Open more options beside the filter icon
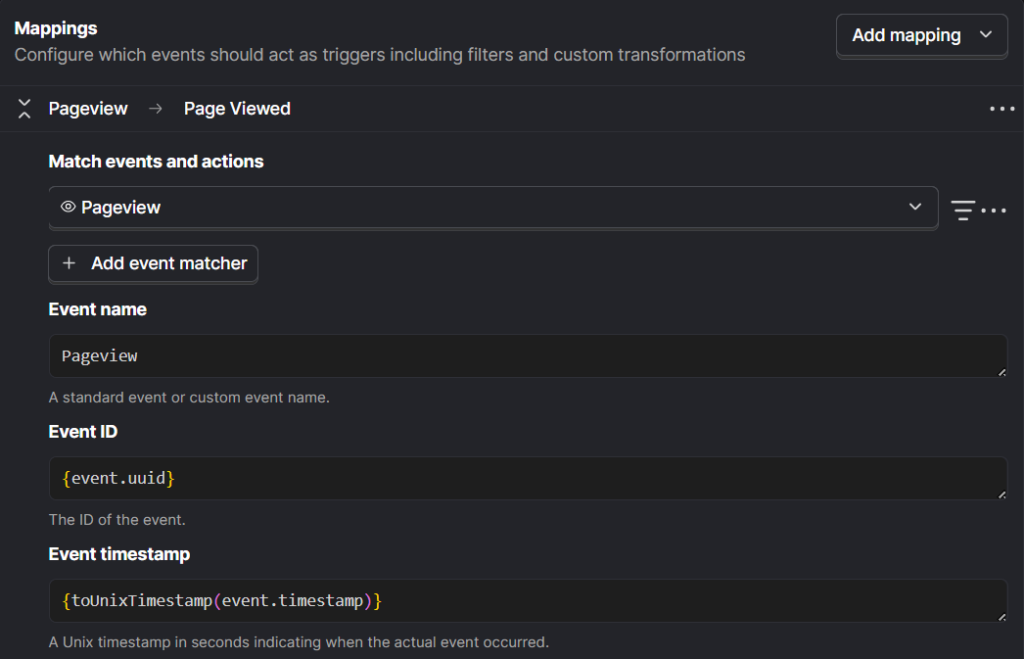This screenshot has width=1024, height=659. [x=993, y=210]
